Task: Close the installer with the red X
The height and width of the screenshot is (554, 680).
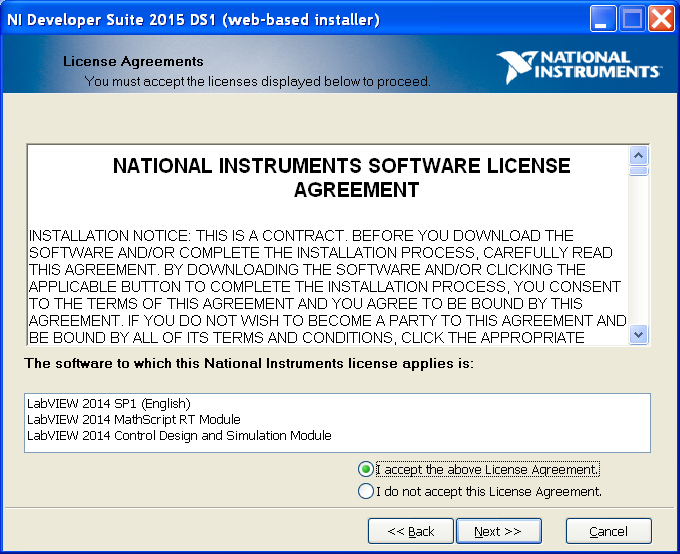Action: 660,19
